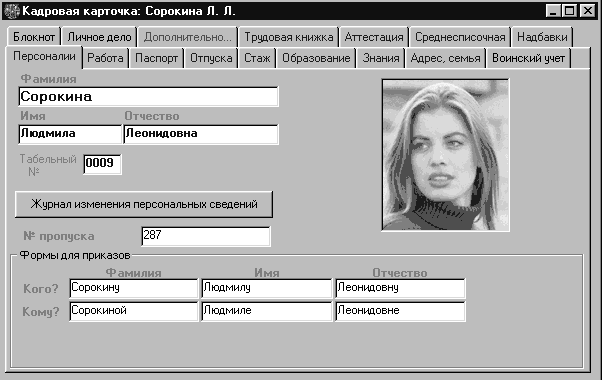
Task: Click the Кому? patronymic field Леонидовне
Action: pyautogui.click(x=400, y=311)
